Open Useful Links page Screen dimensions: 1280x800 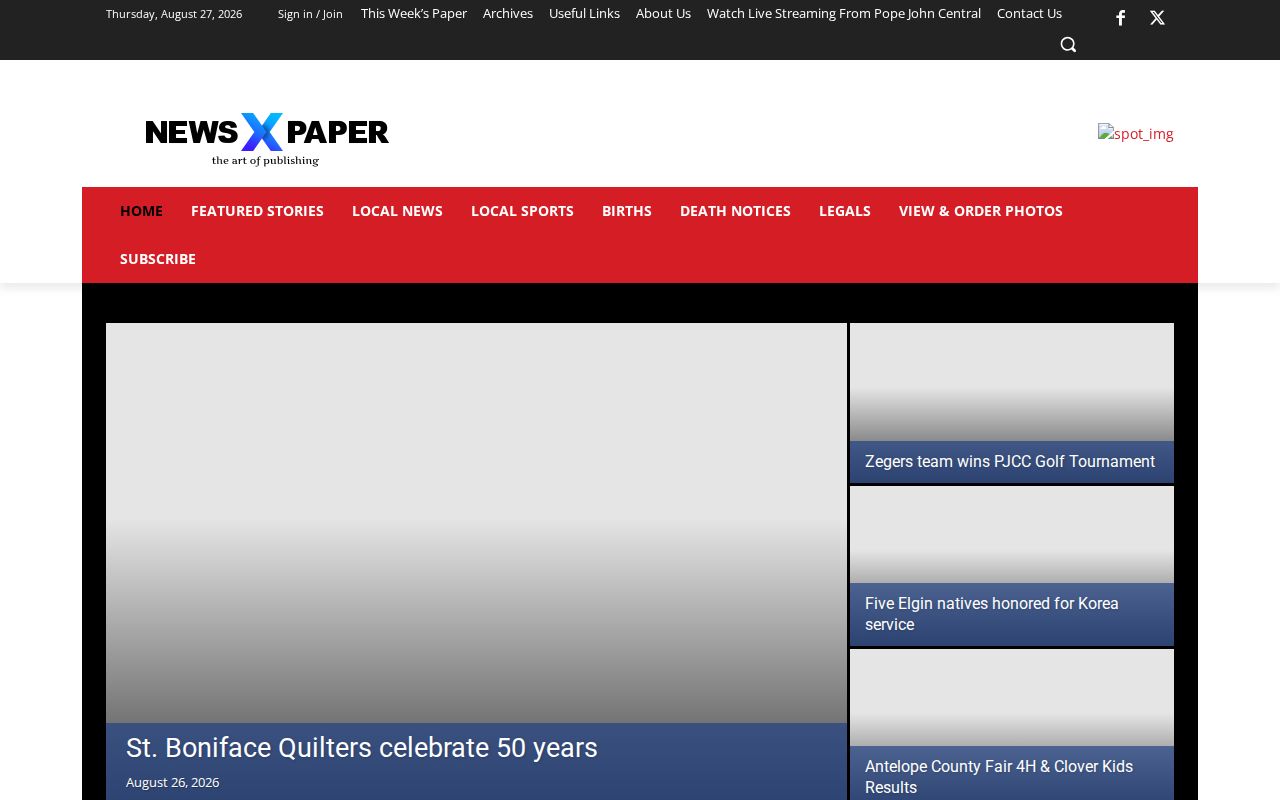(584, 13)
